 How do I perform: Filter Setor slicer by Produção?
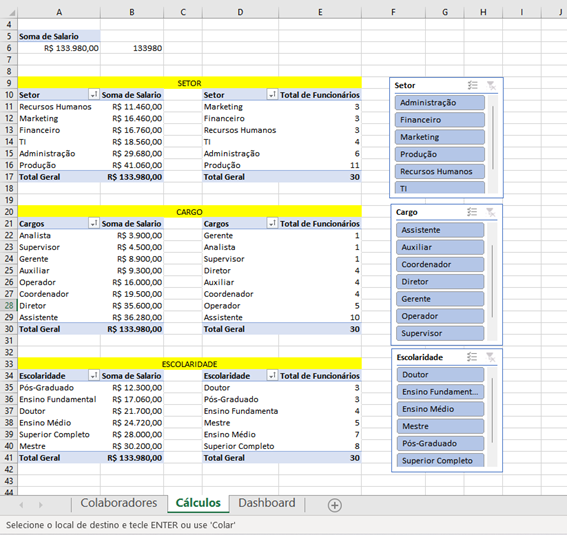[x=439, y=154]
